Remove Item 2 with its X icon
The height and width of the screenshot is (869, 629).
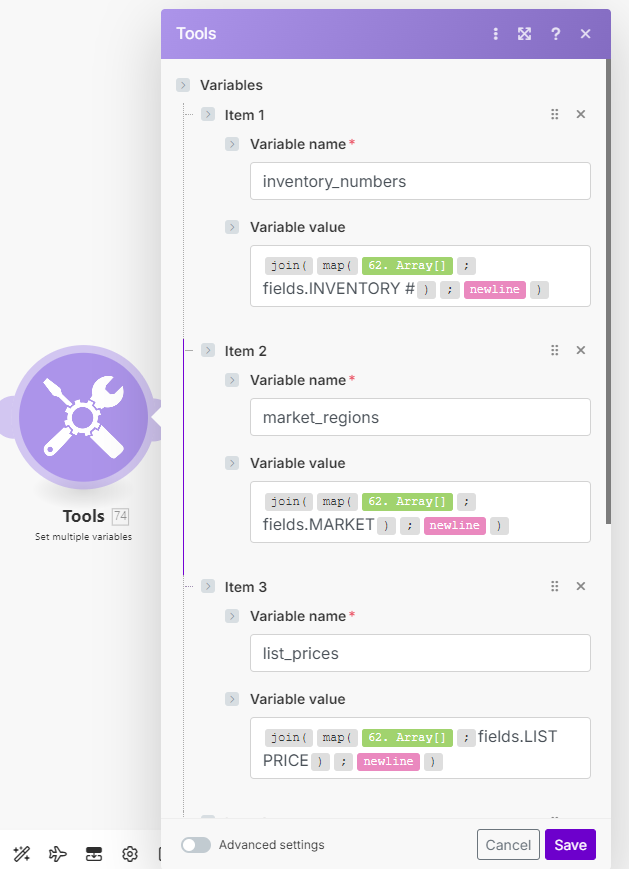(580, 351)
